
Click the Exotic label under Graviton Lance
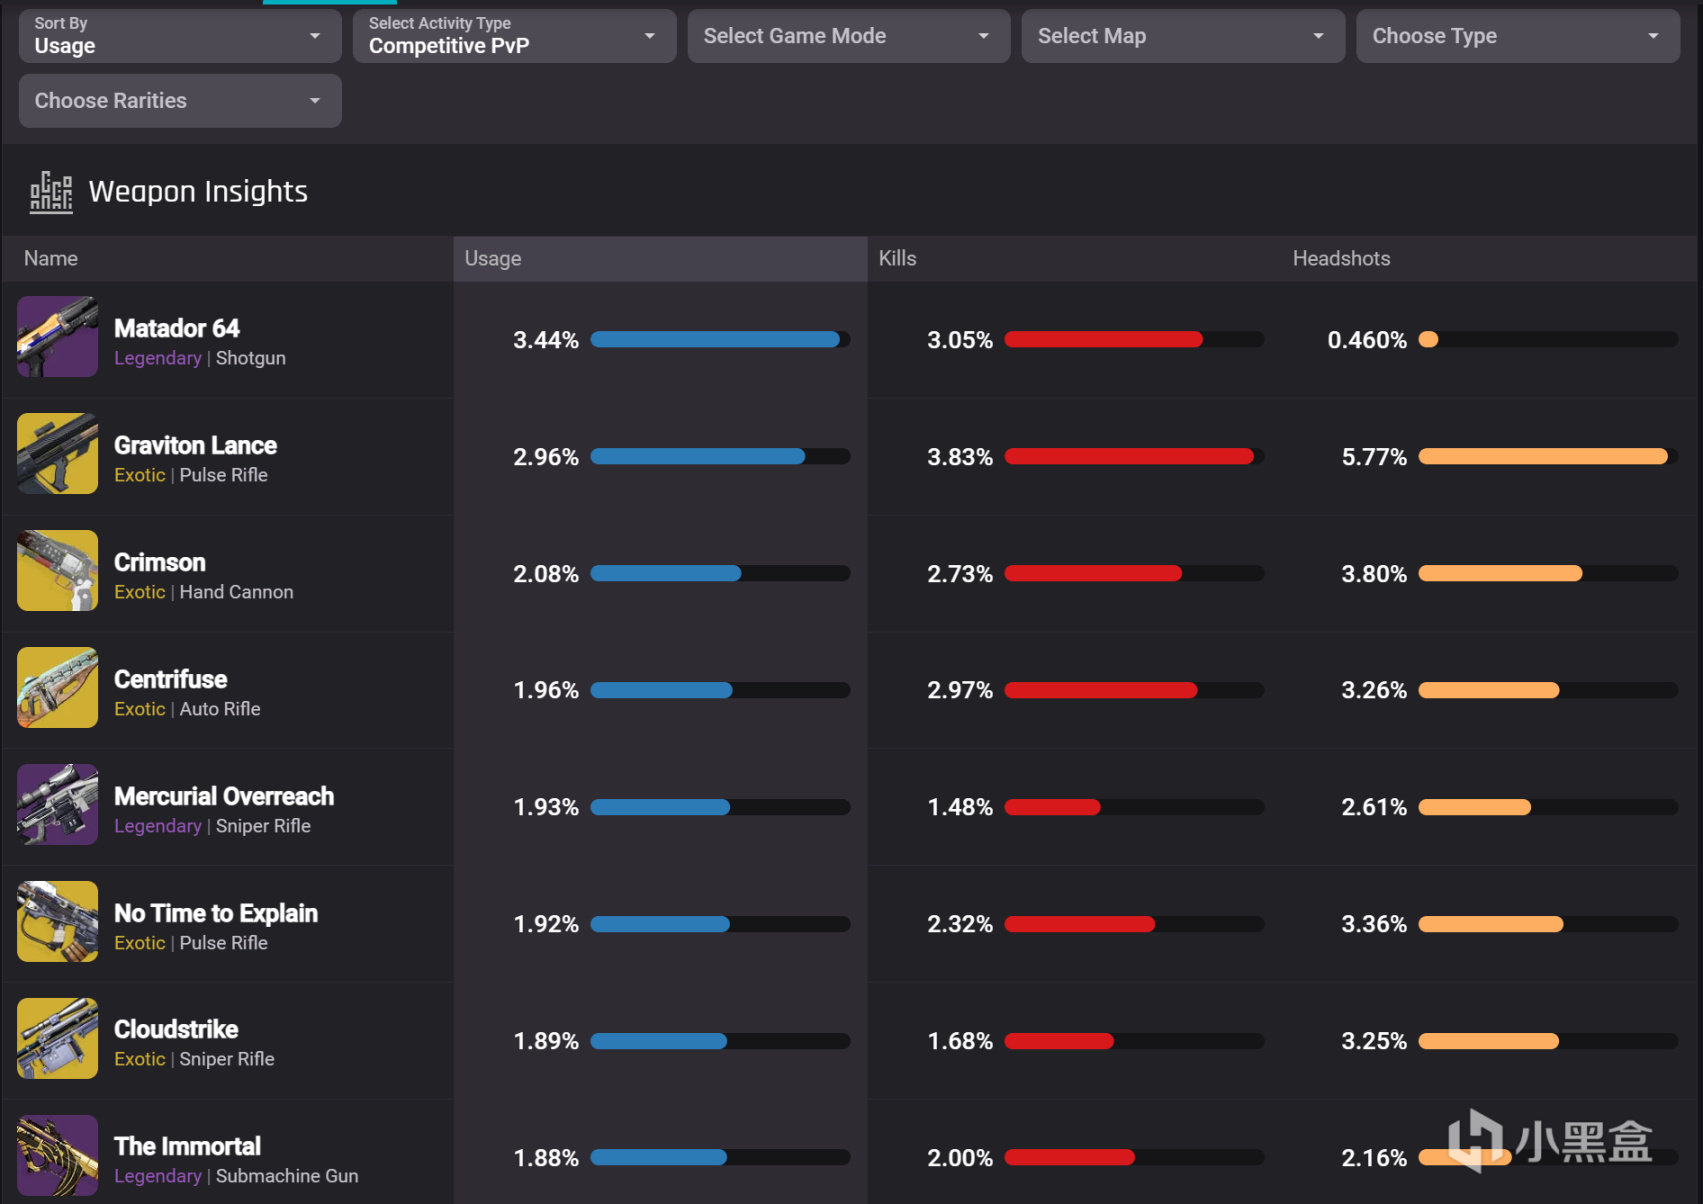(140, 475)
